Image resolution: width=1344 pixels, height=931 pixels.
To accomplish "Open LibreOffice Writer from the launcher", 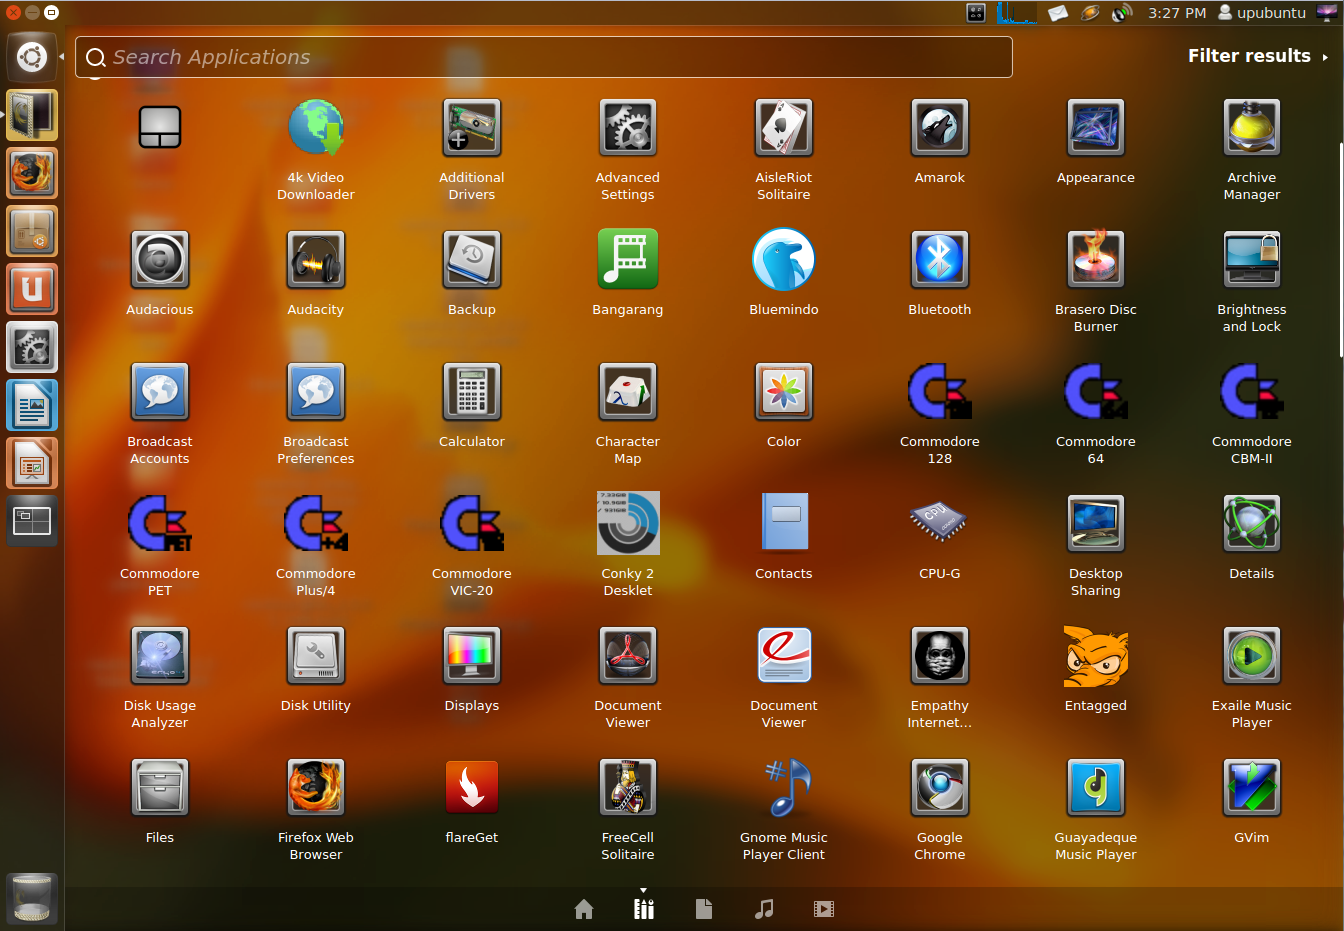I will pos(31,405).
